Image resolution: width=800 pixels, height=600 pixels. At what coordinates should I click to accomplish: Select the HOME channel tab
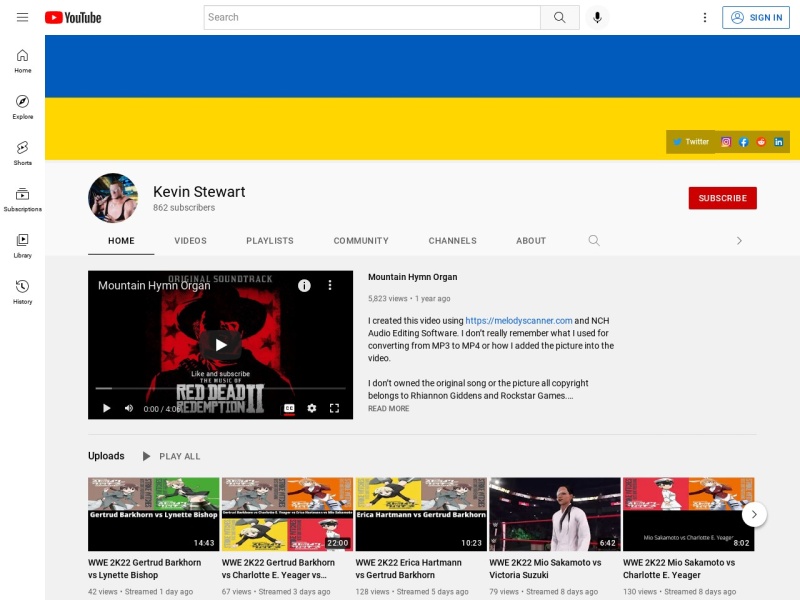pyautogui.click(x=121, y=241)
